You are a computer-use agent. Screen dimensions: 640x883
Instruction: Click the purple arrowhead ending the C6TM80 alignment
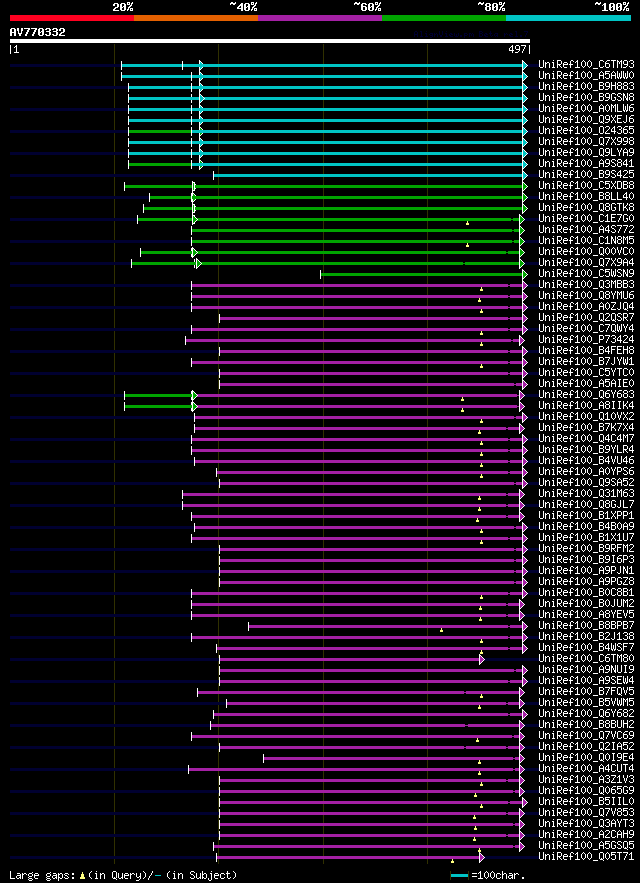click(482, 659)
